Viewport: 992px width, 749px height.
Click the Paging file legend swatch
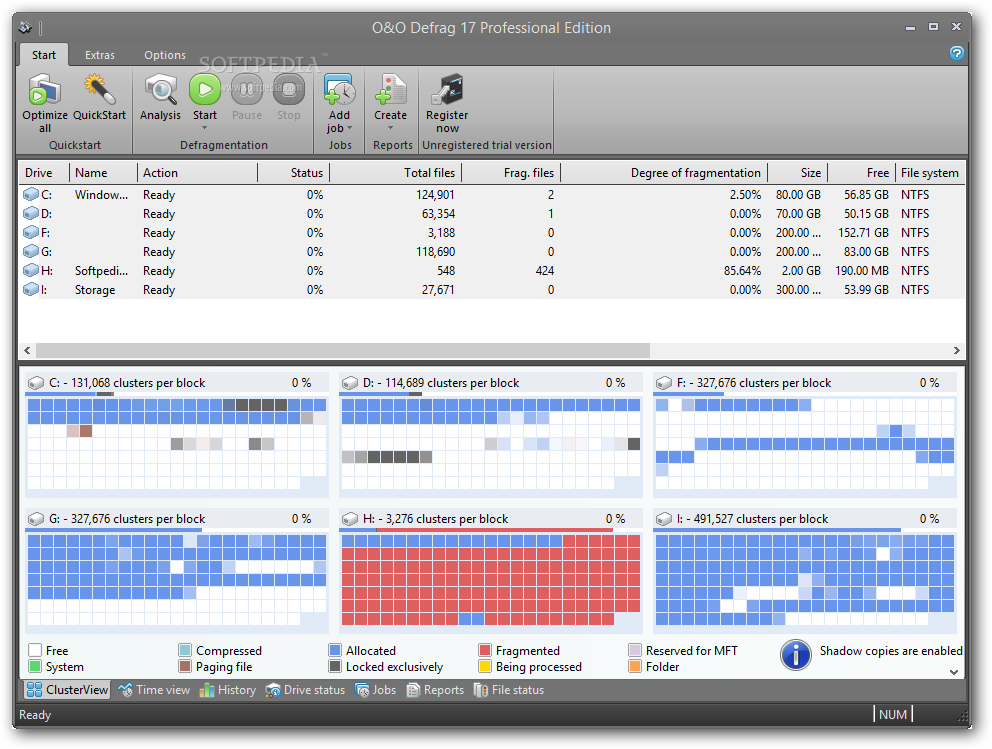[x=185, y=666]
